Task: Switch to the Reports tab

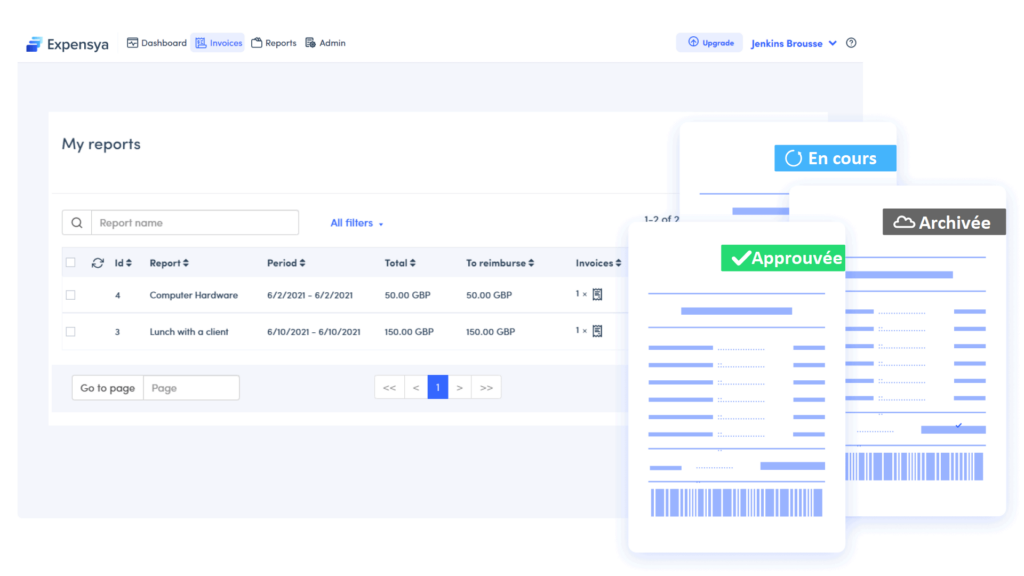Action: (274, 42)
